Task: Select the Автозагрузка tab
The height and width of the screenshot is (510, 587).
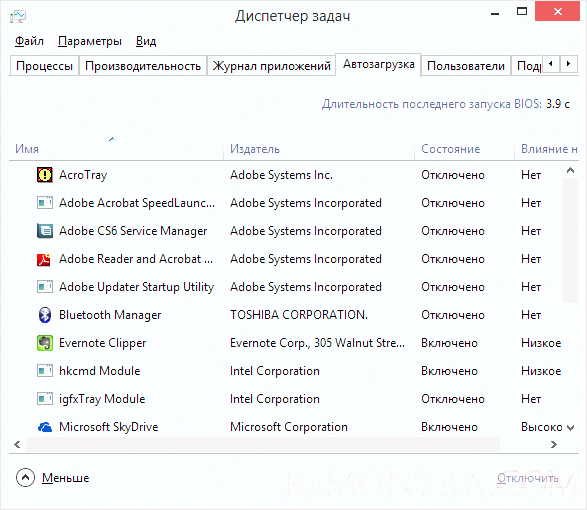Action: 378,64
